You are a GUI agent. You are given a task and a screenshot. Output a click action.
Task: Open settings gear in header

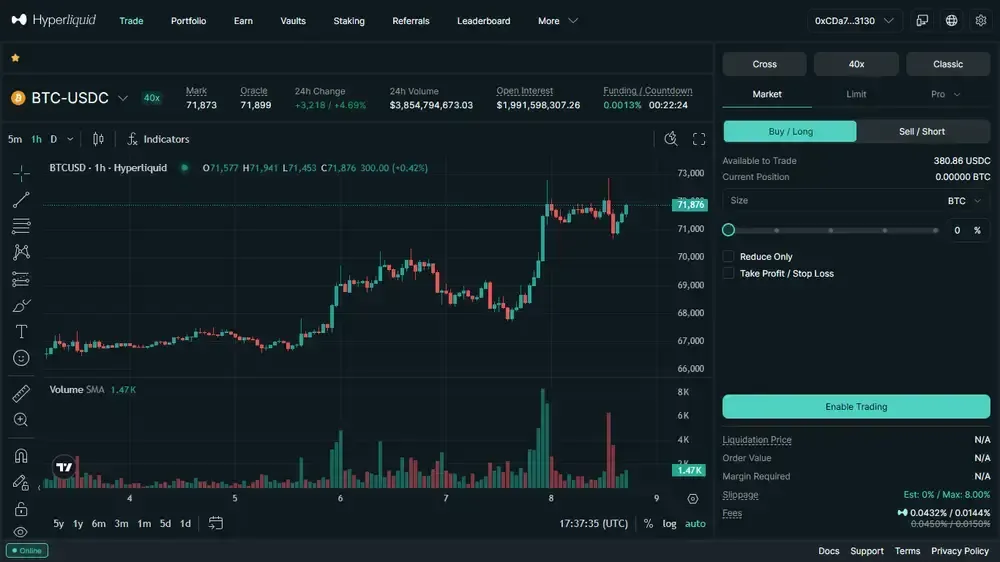pos(979,20)
